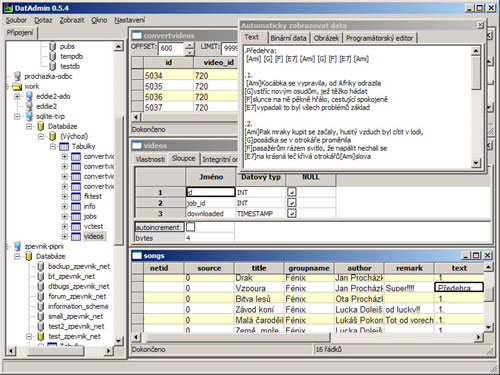Select the Text tab in data viewer
Viewport: 500px width, 375px height.
coord(251,37)
